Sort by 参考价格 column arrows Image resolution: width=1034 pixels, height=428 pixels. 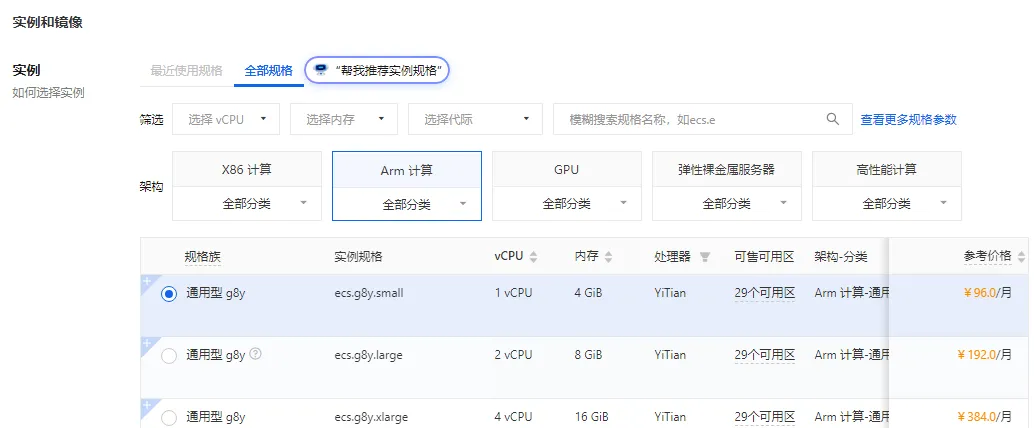tap(1021, 257)
